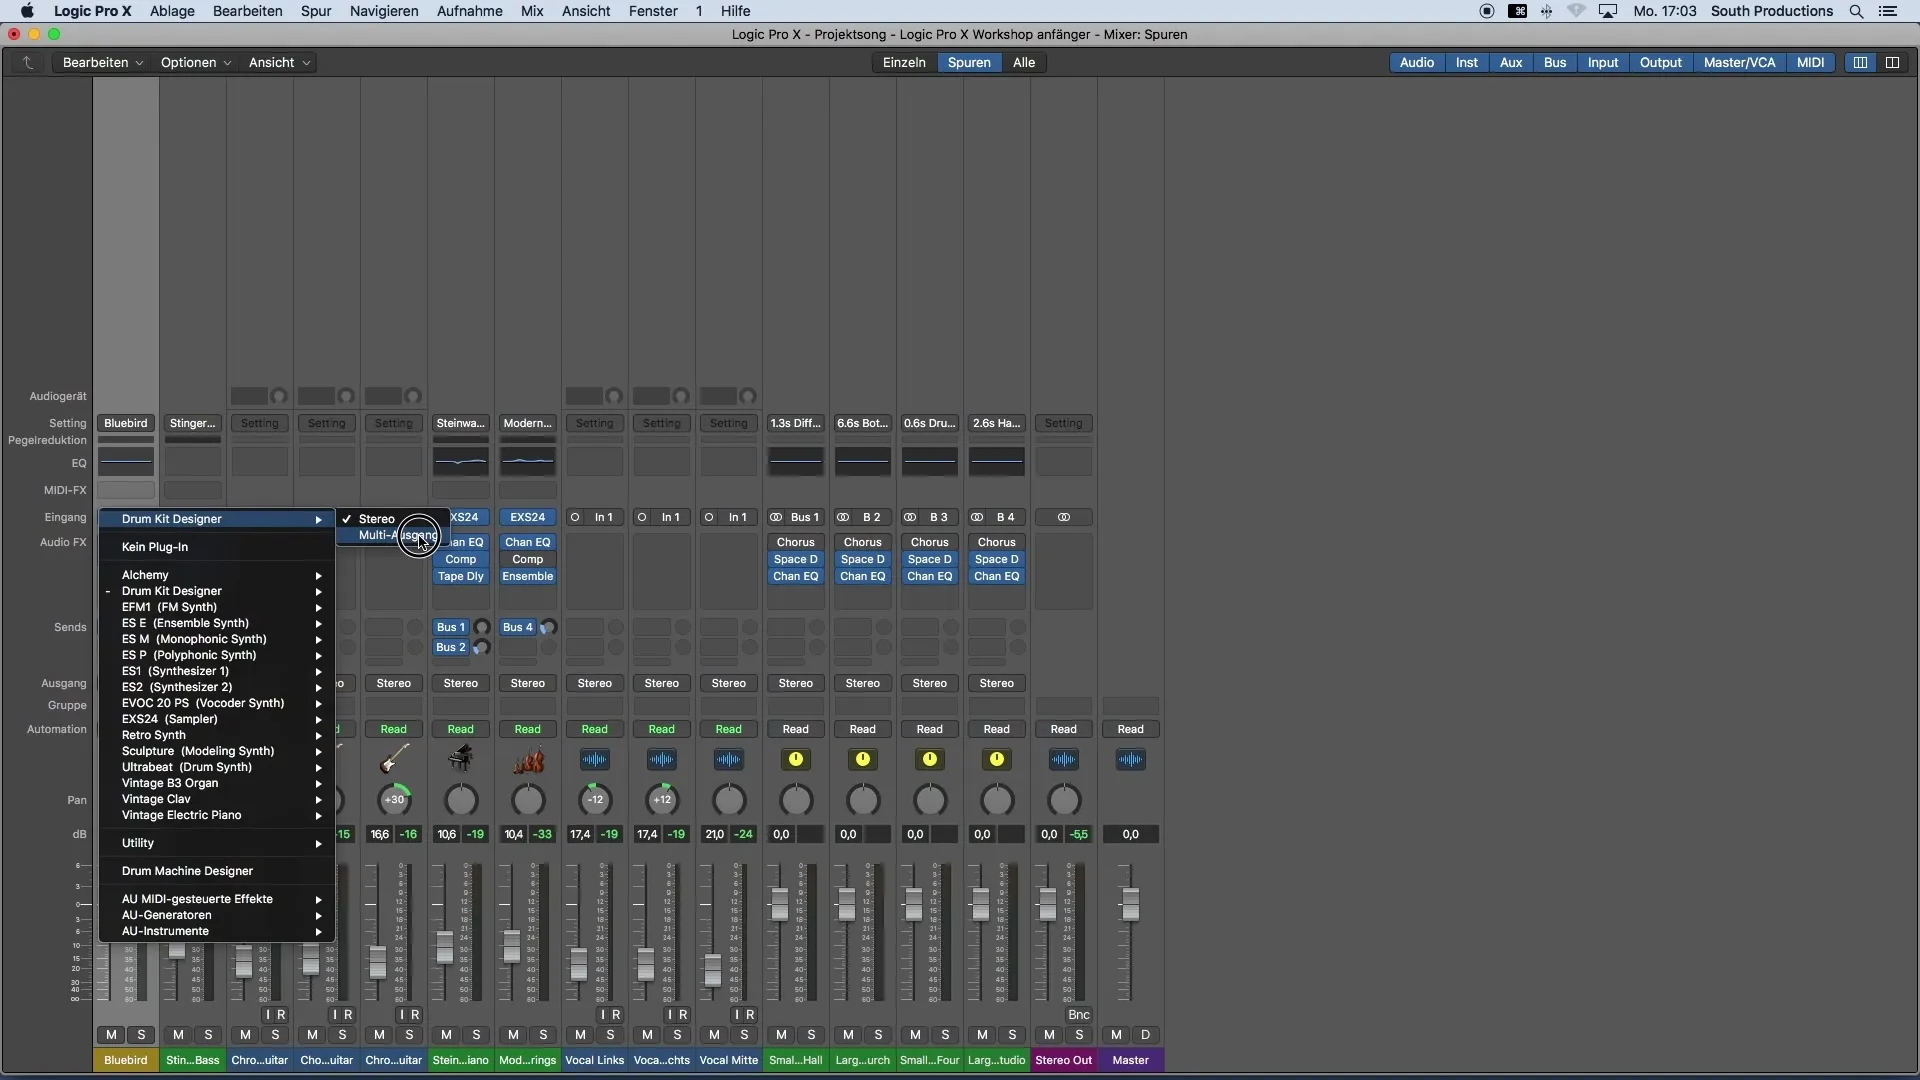Mute the Small Hall aux channel
Viewport: 1920px width, 1080px height.
781,1036
